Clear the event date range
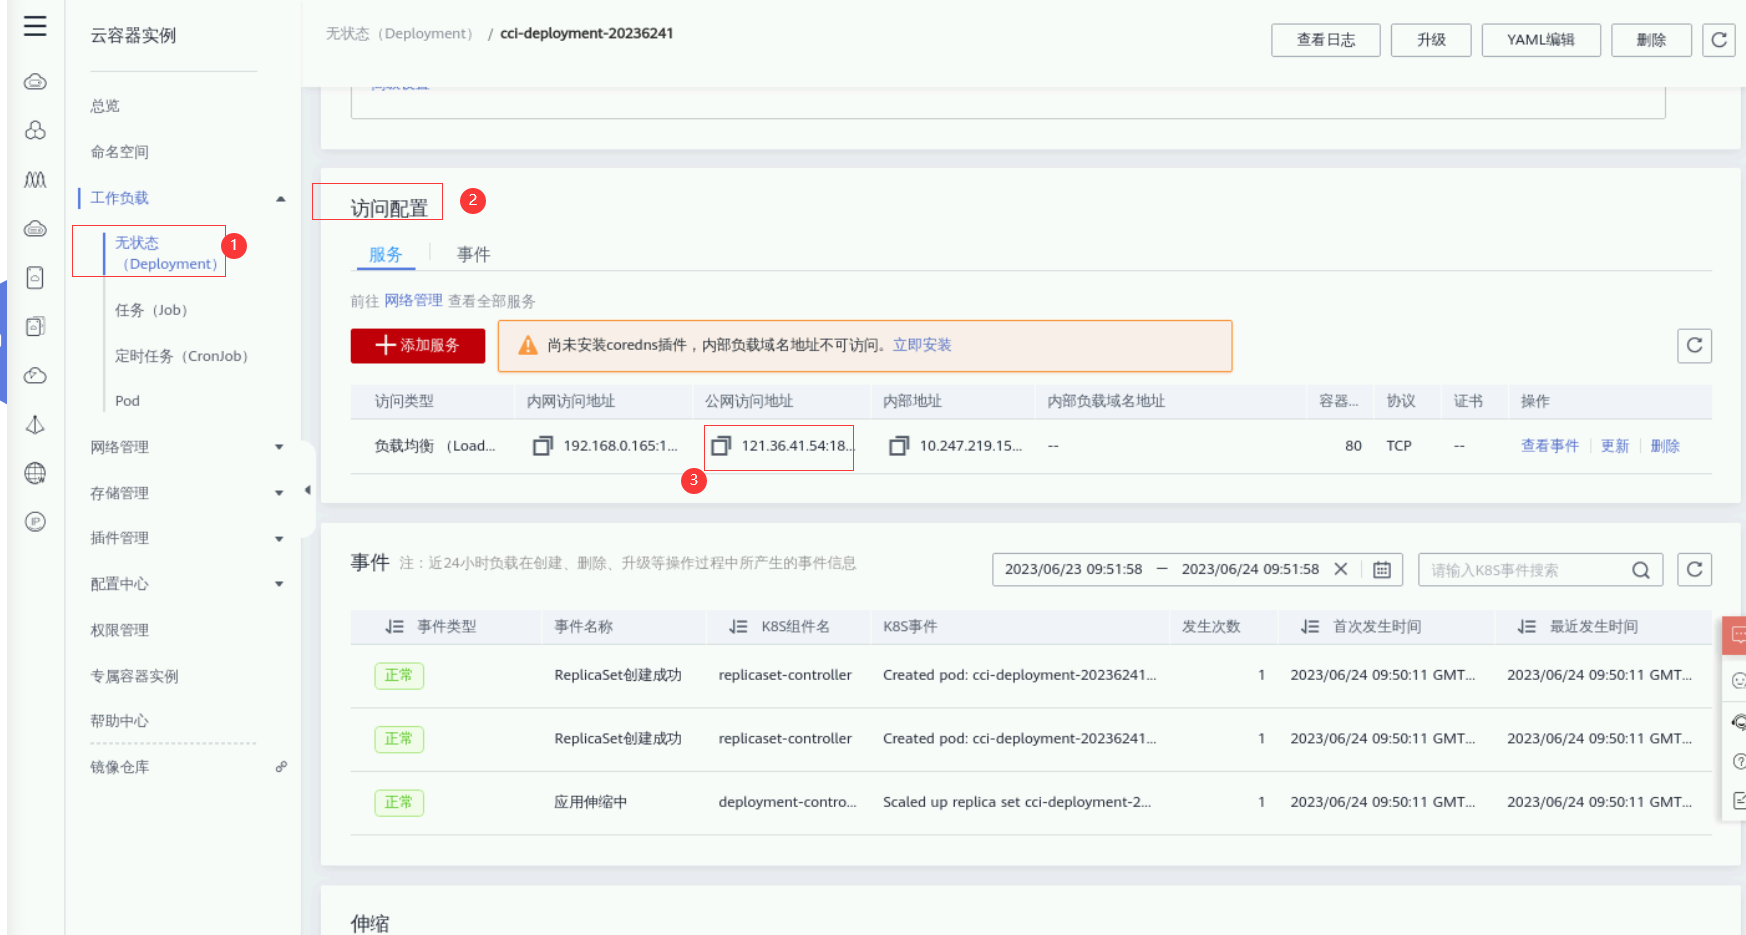The height and width of the screenshot is (935, 1746). [1341, 569]
